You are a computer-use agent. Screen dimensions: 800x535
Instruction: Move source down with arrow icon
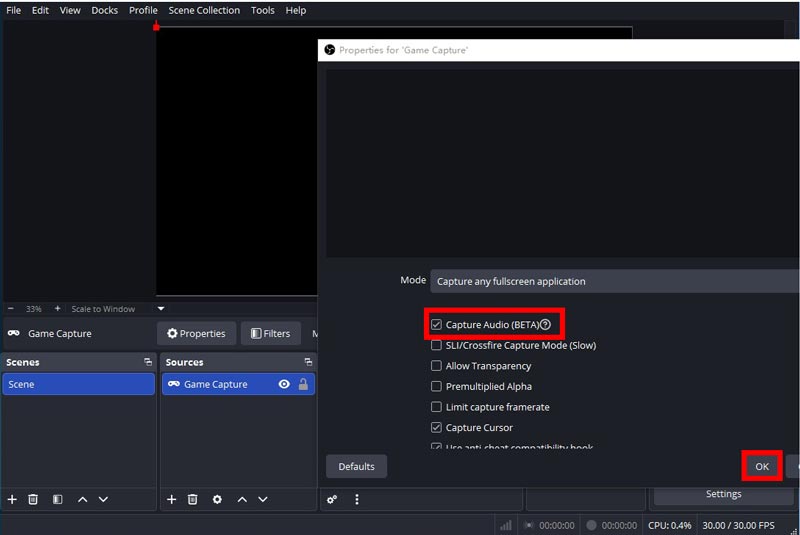(x=263, y=500)
